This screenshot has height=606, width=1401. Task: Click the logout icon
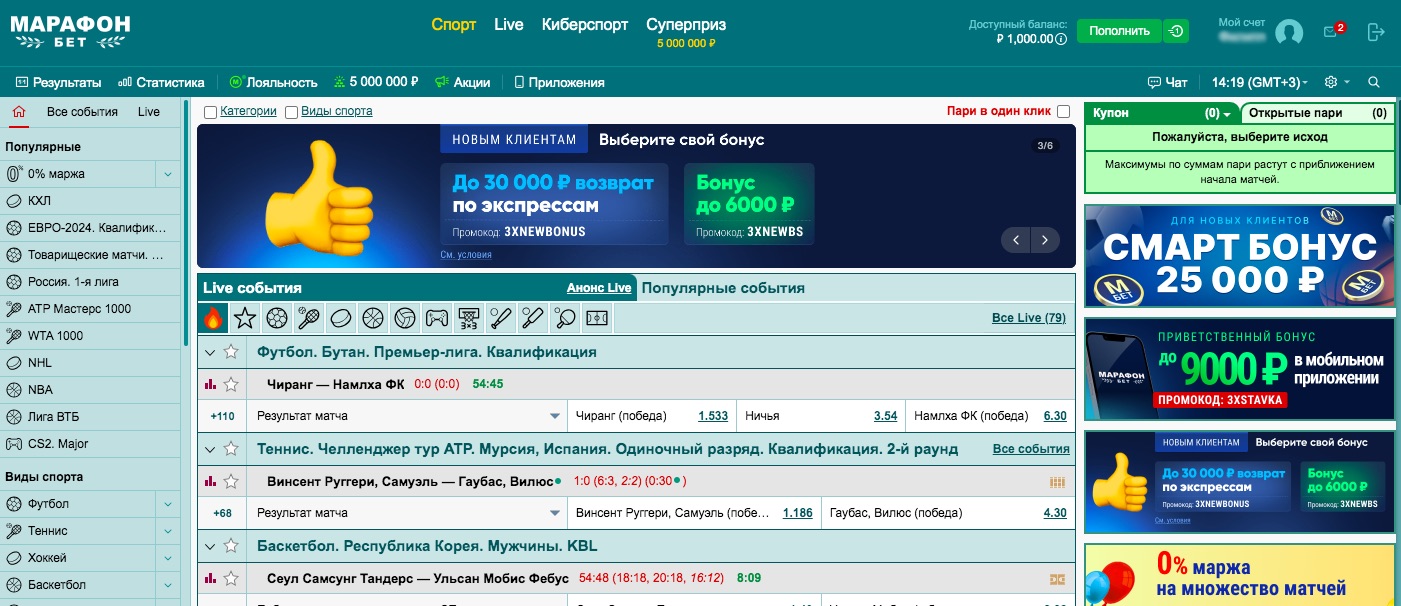(x=1376, y=32)
